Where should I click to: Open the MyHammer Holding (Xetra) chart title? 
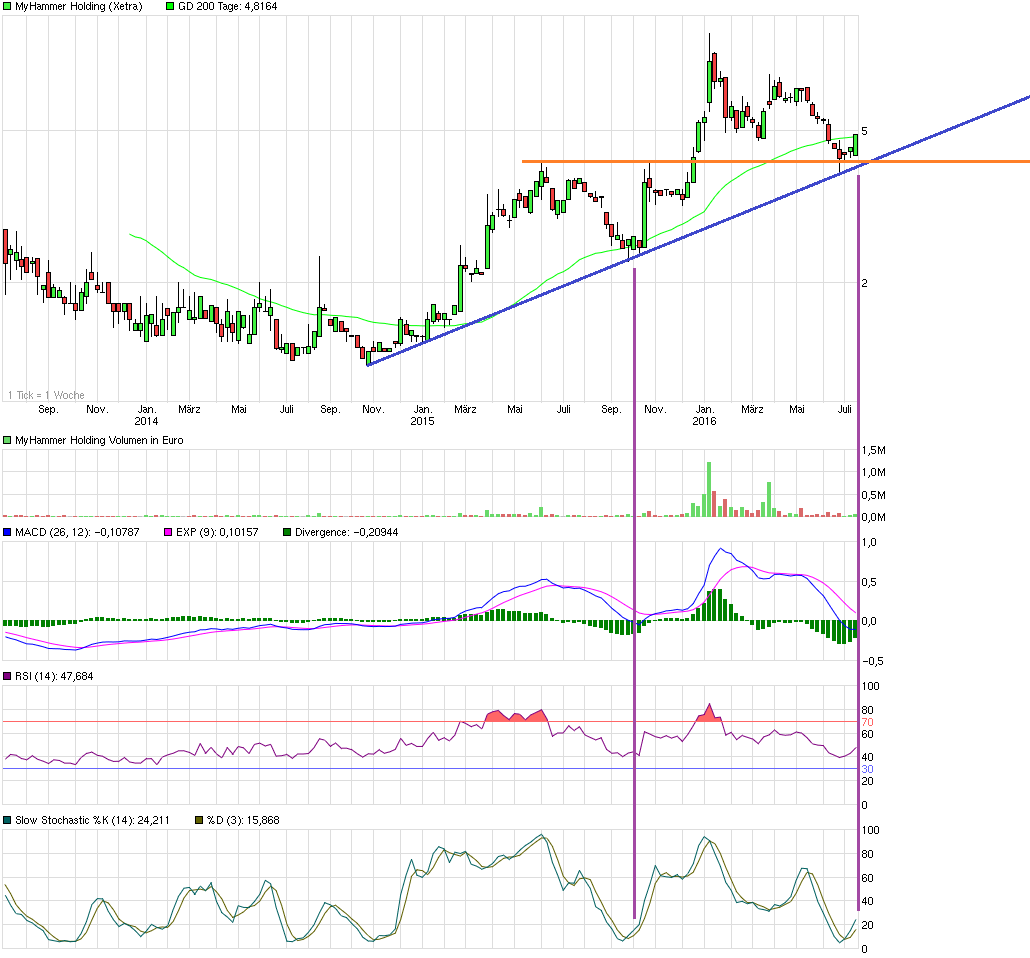coord(80,7)
